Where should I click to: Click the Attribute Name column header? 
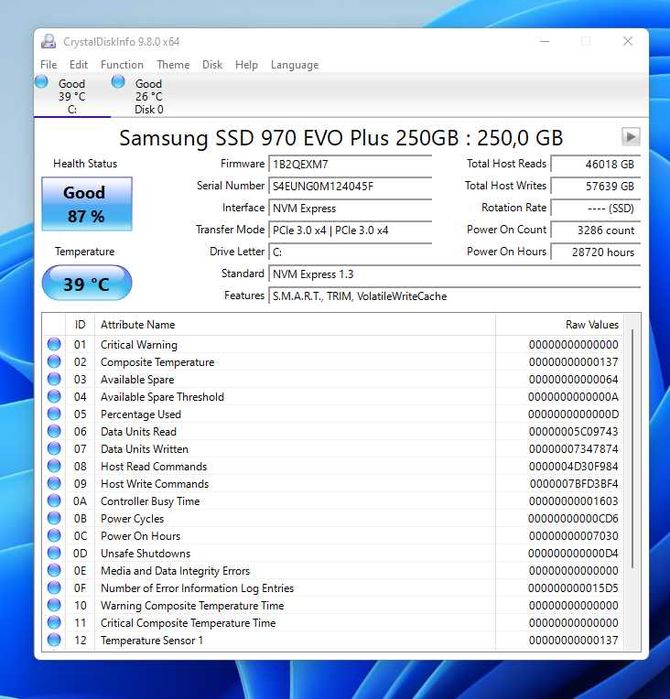point(295,325)
